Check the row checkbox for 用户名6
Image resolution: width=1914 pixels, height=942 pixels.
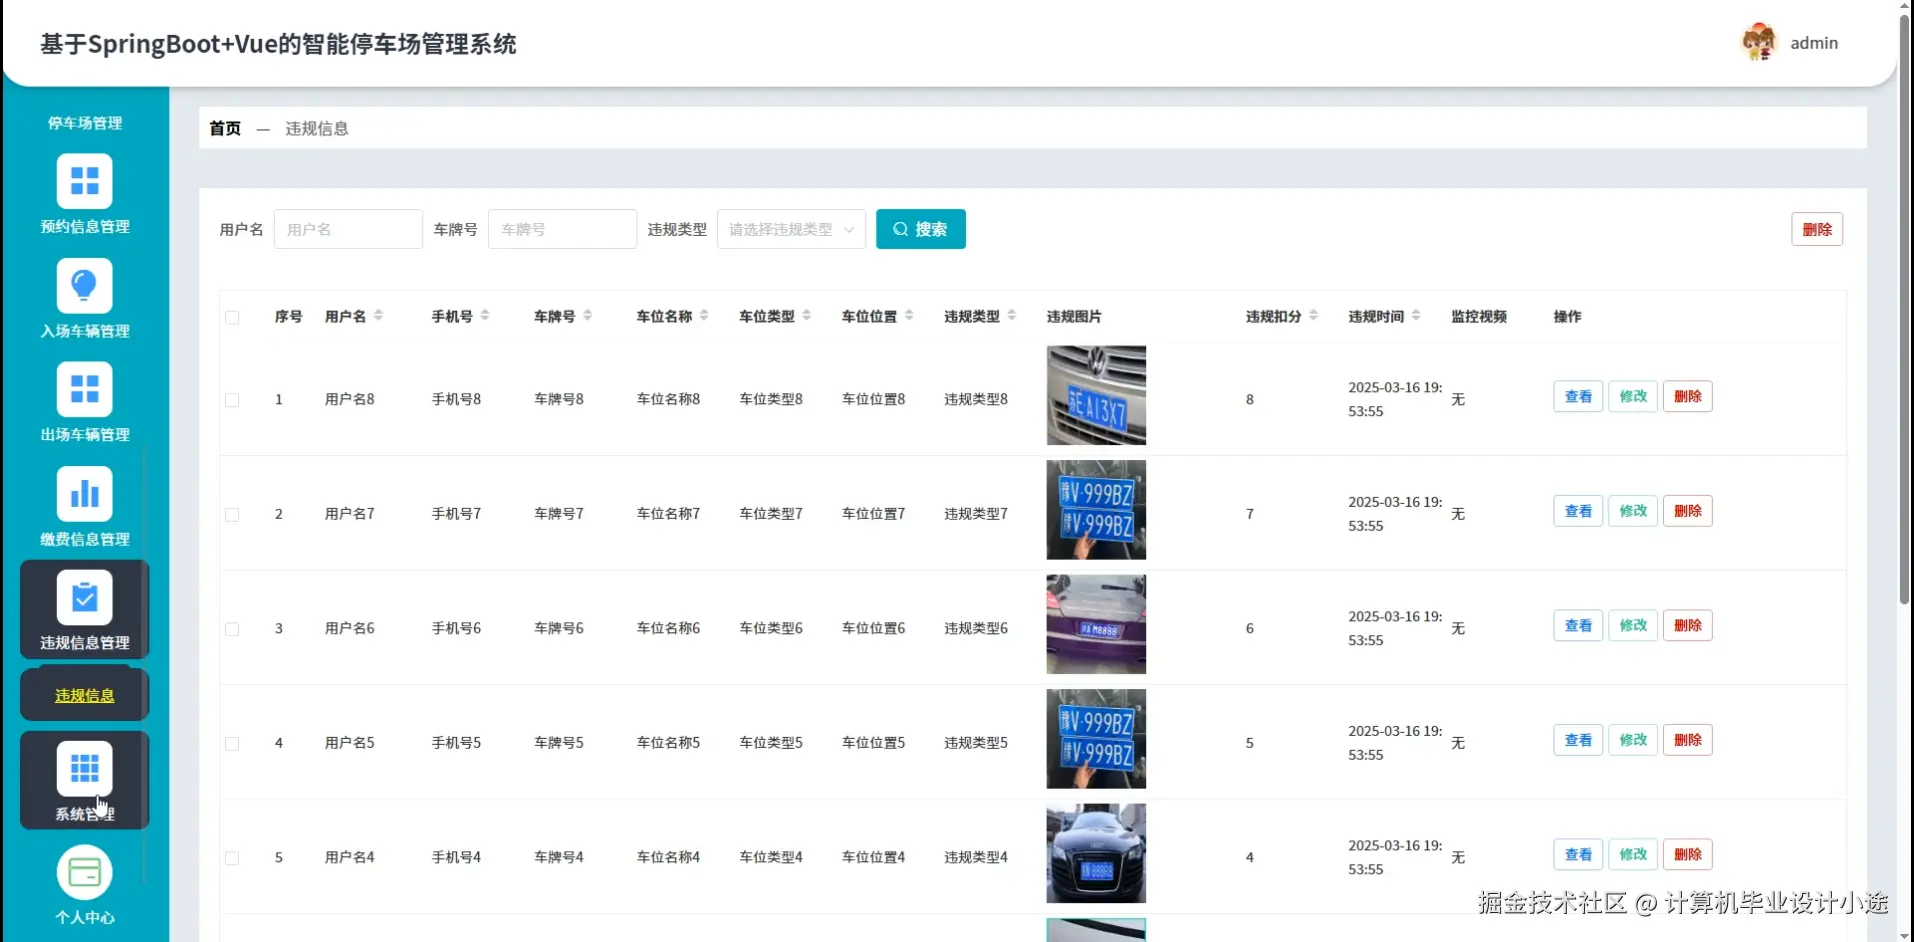[x=232, y=629]
